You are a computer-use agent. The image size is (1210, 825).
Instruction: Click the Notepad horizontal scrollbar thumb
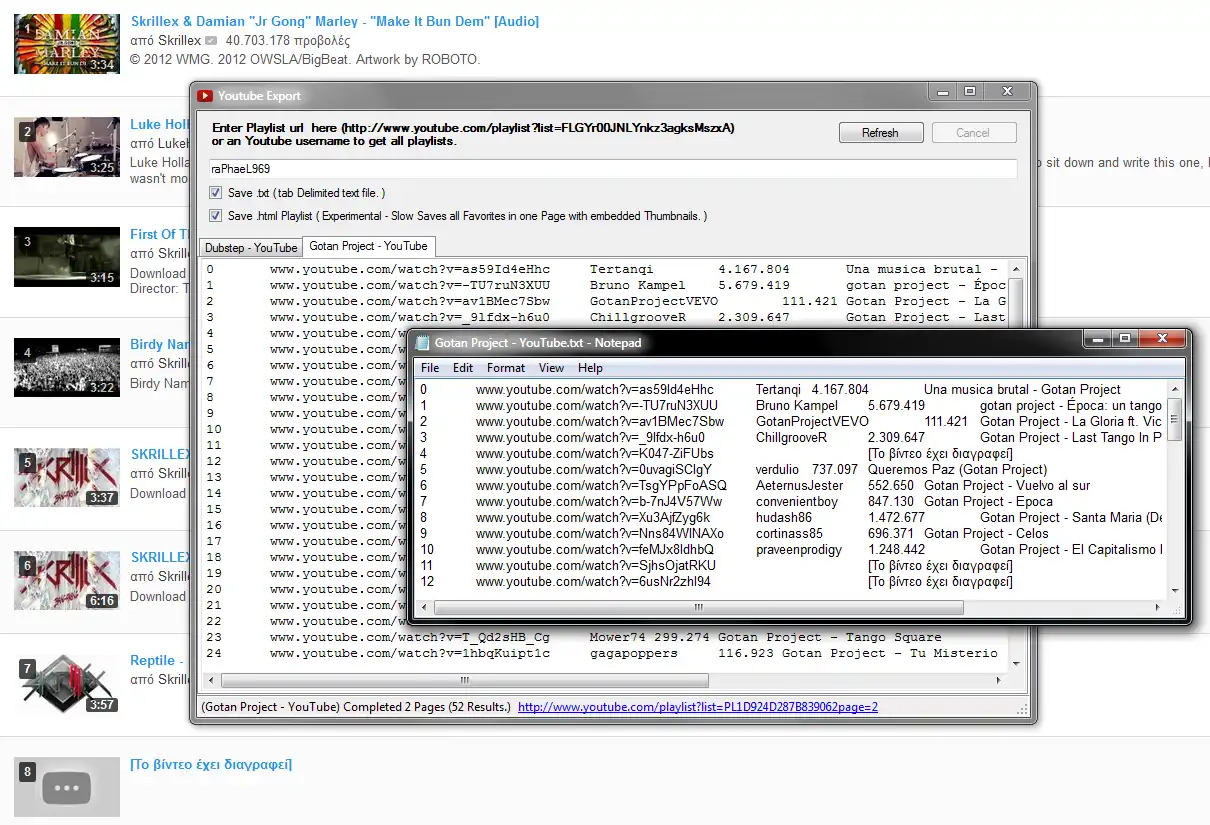click(x=699, y=607)
